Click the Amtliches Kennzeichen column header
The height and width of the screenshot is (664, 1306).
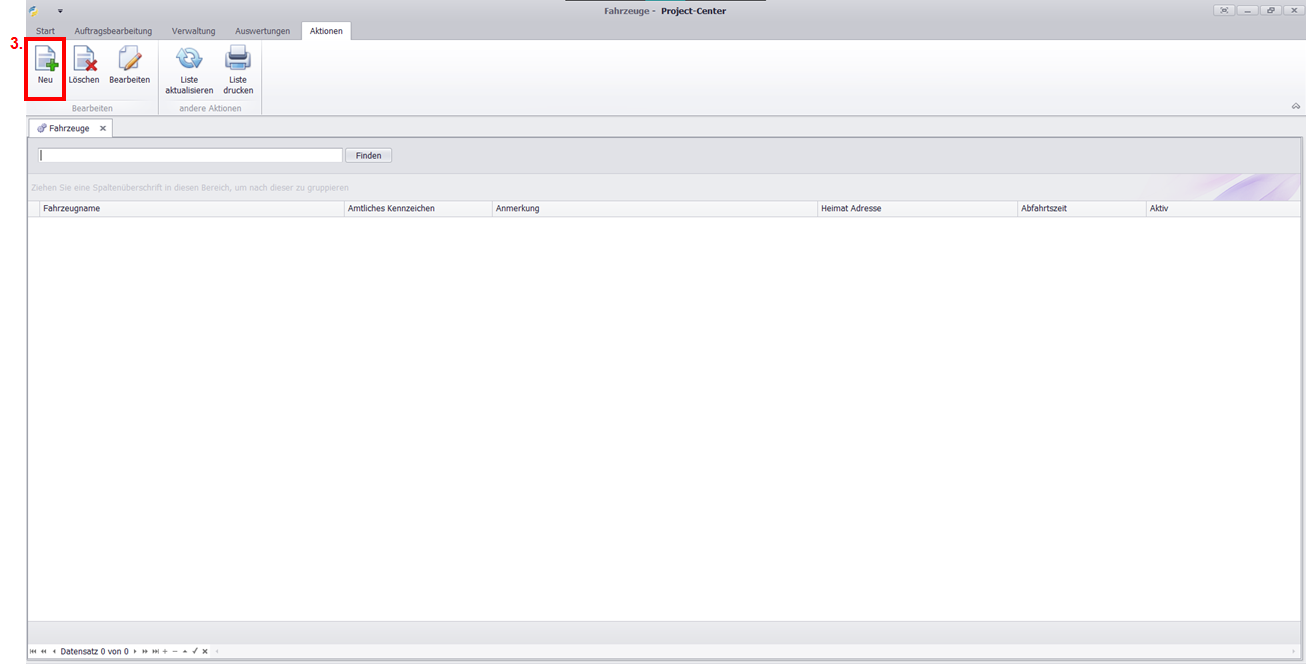[x=417, y=209]
